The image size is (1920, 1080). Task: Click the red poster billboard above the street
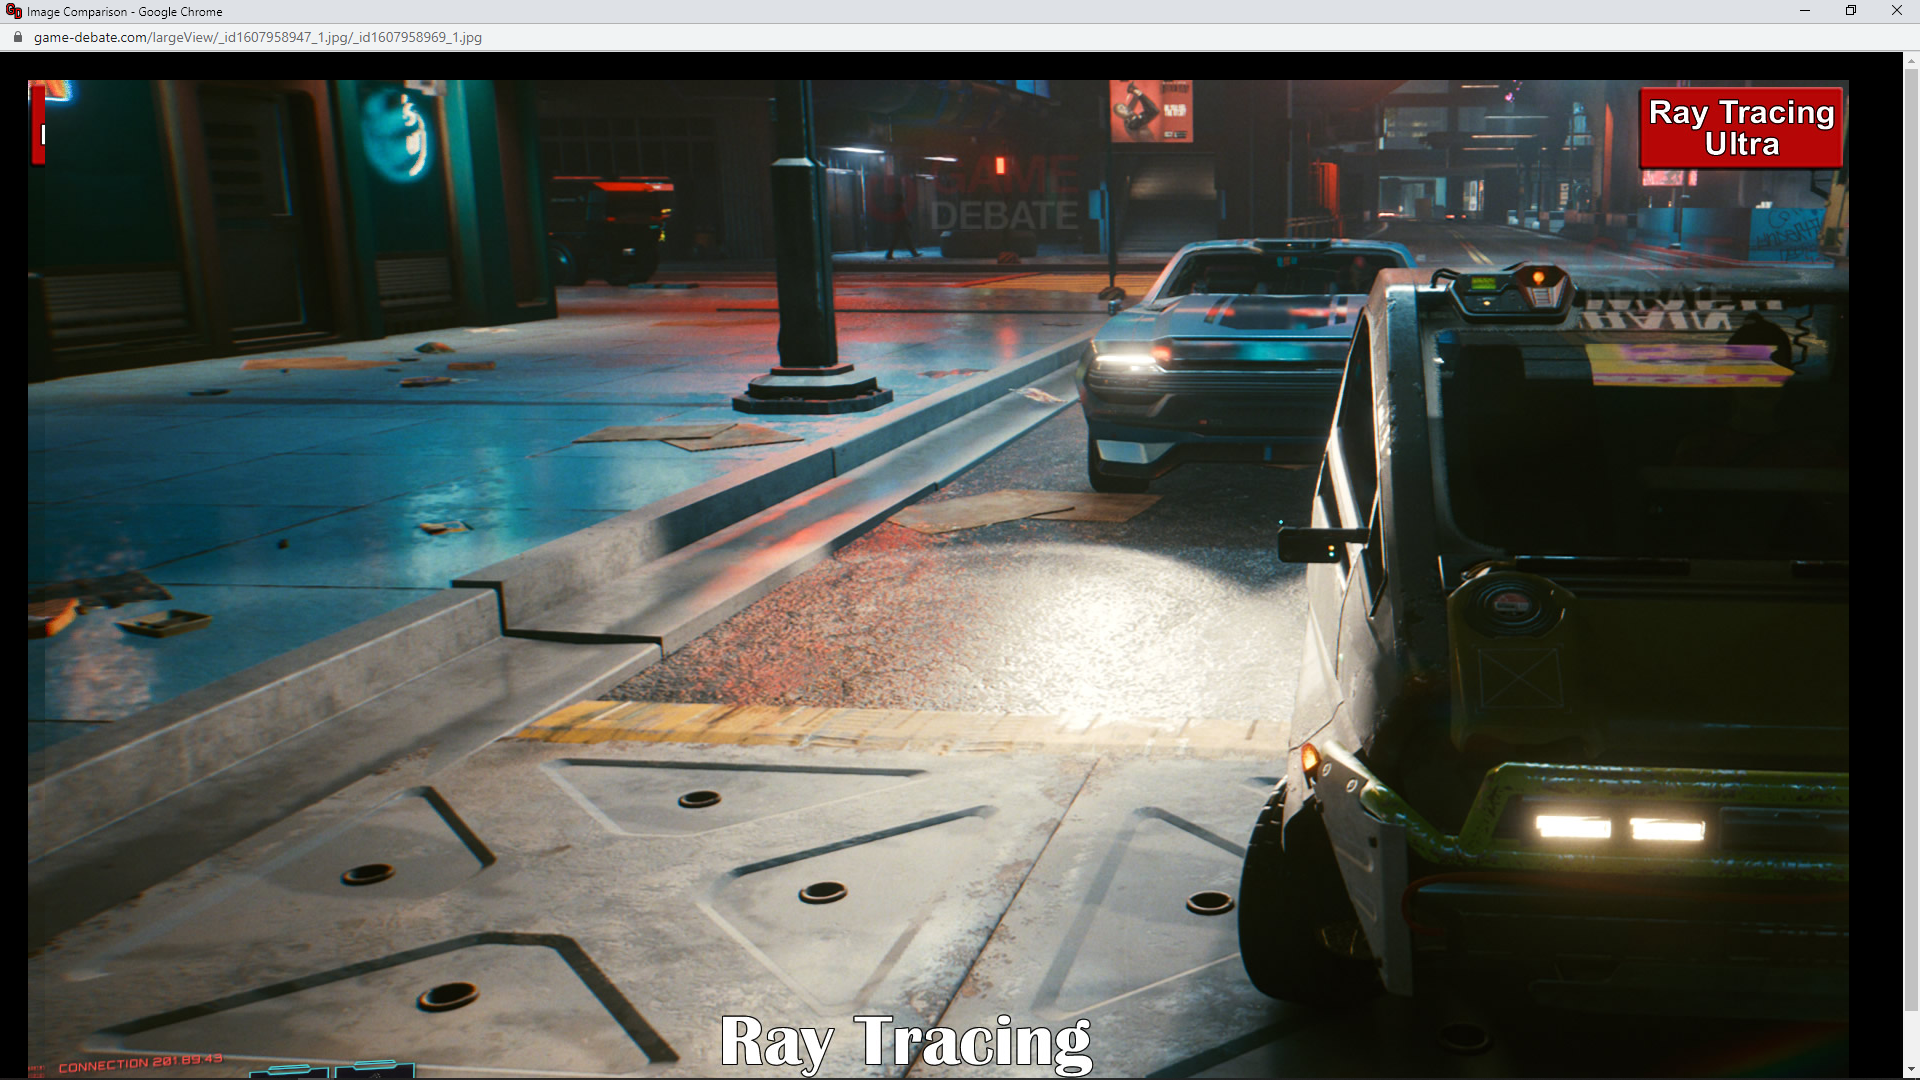(x=1151, y=111)
